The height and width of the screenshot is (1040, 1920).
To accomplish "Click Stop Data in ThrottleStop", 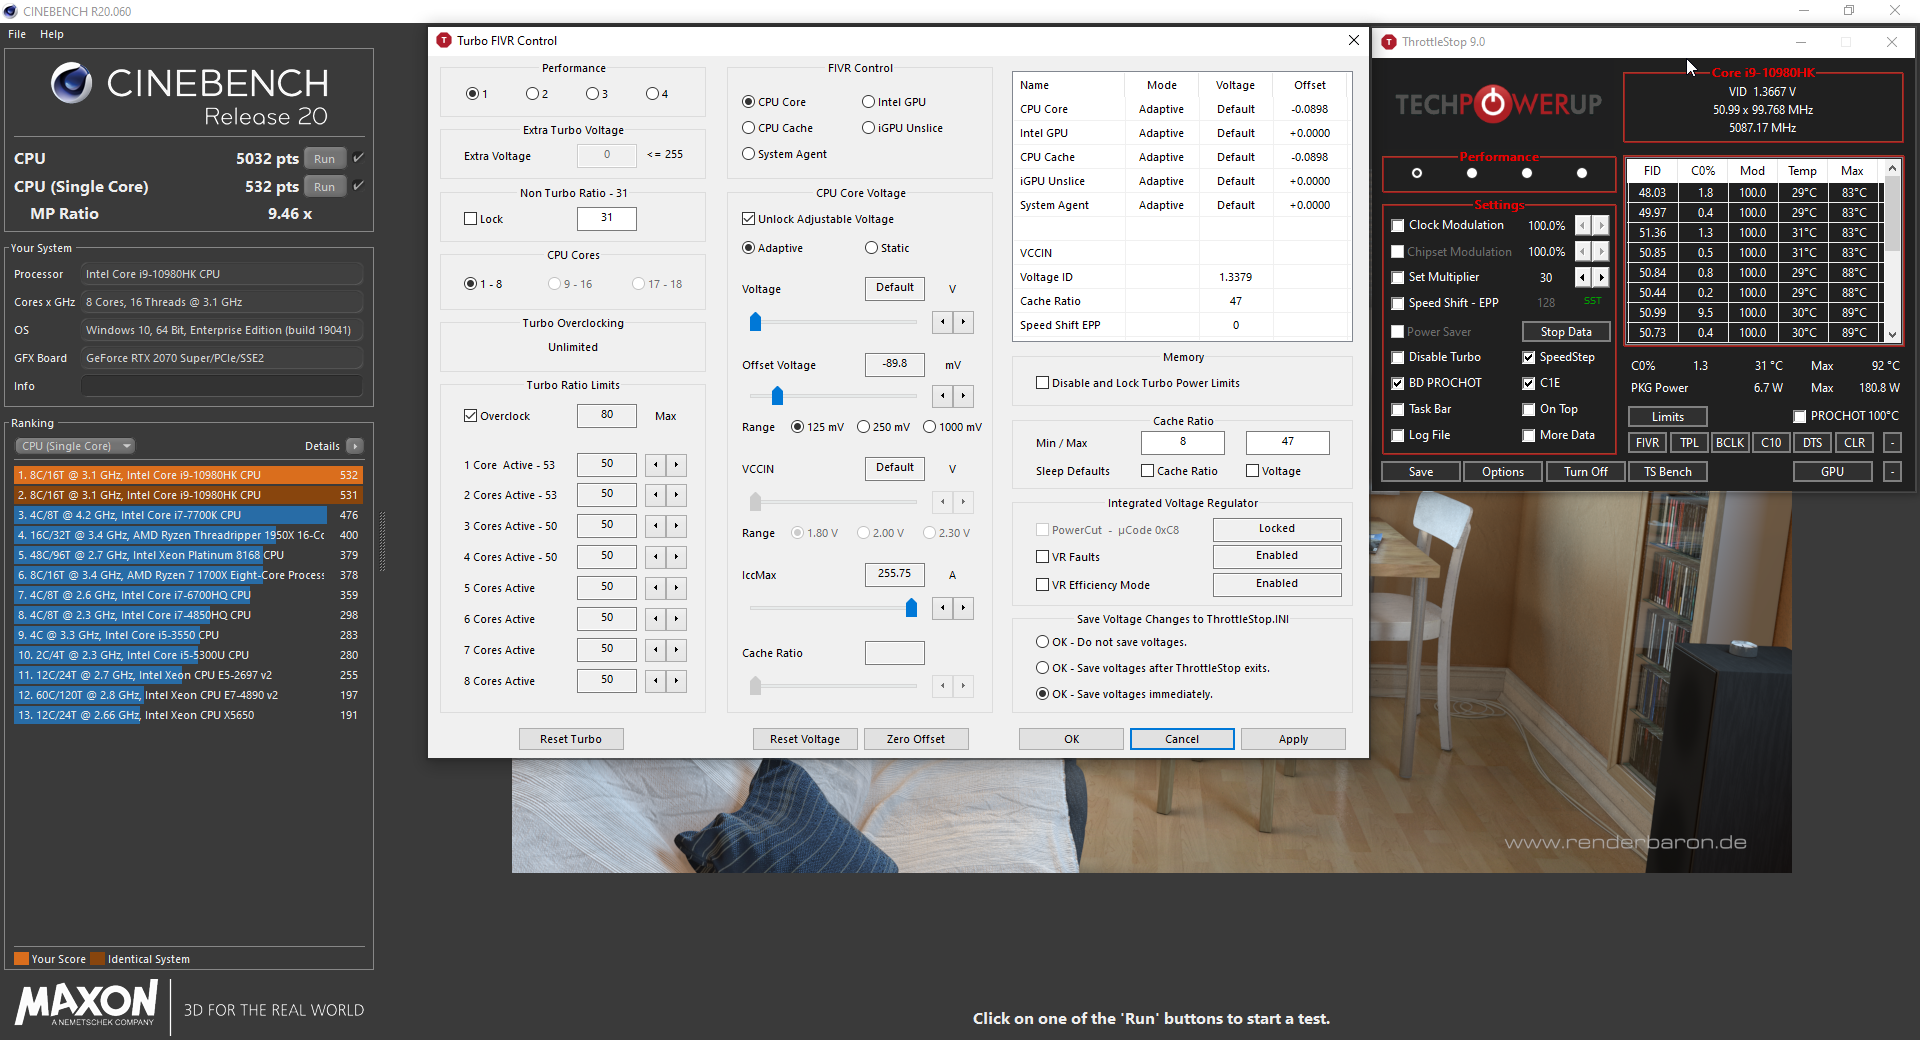I will pos(1566,332).
